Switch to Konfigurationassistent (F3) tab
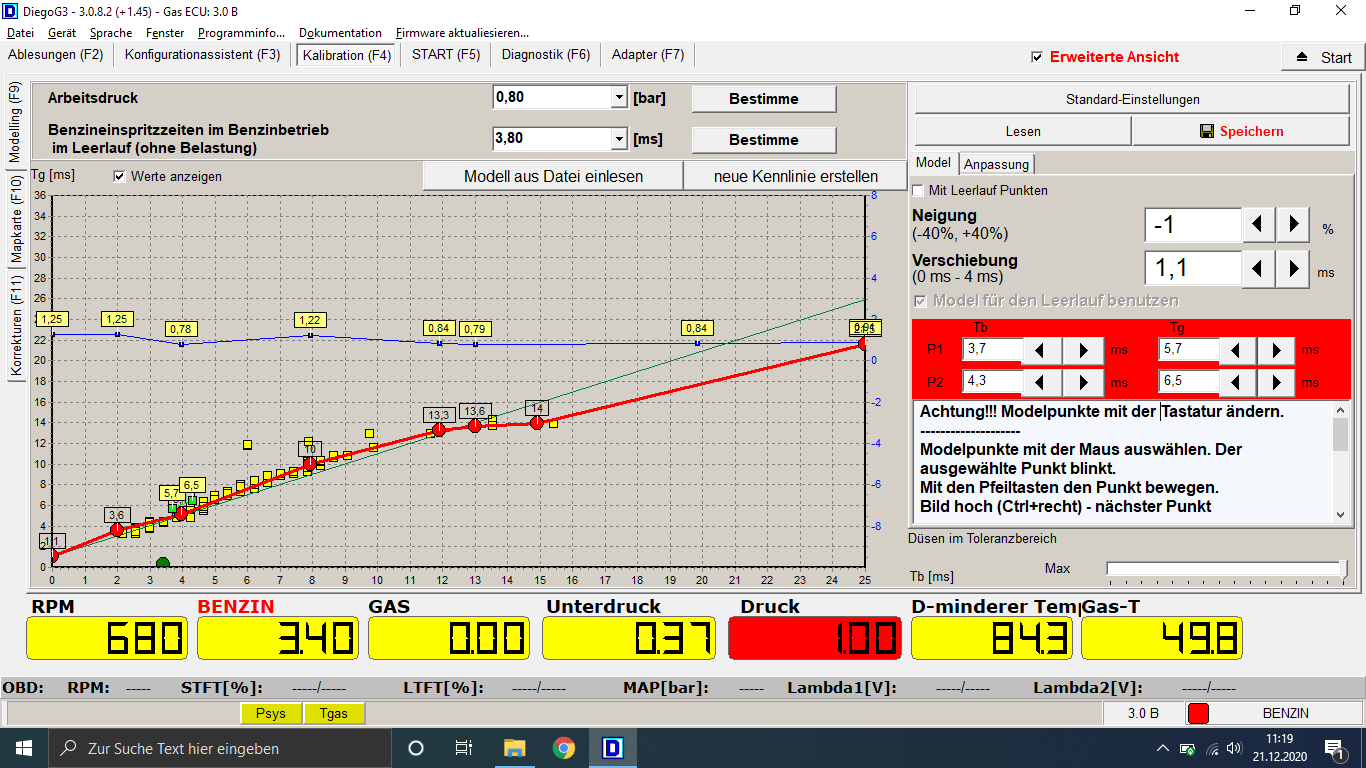Screen dimensions: 1366x768 (x=203, y=54)
